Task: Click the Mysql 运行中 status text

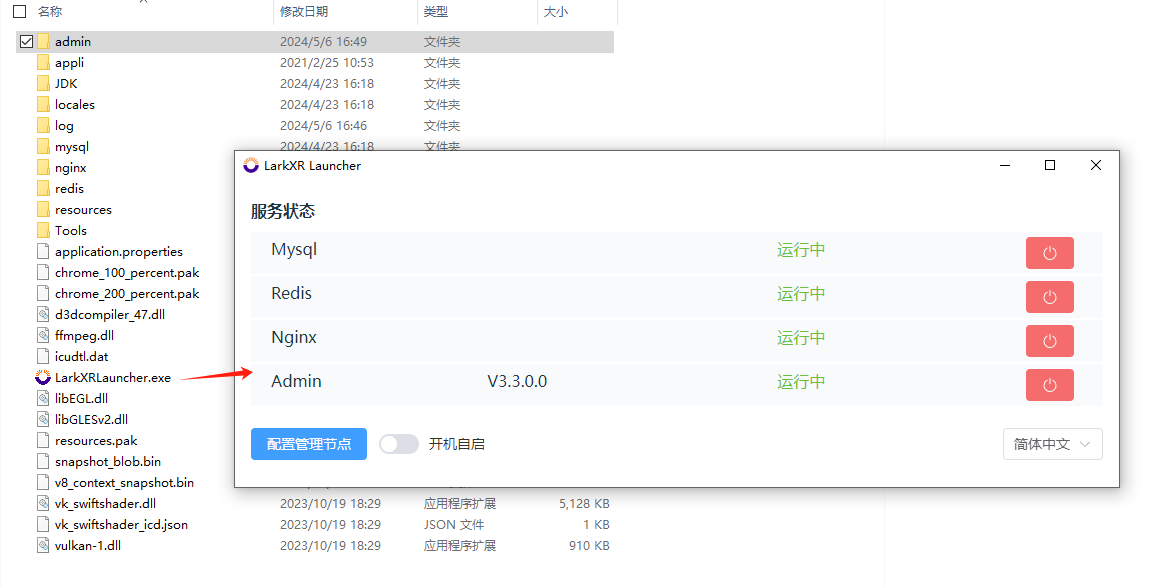Action: click(x=801, y=250)
